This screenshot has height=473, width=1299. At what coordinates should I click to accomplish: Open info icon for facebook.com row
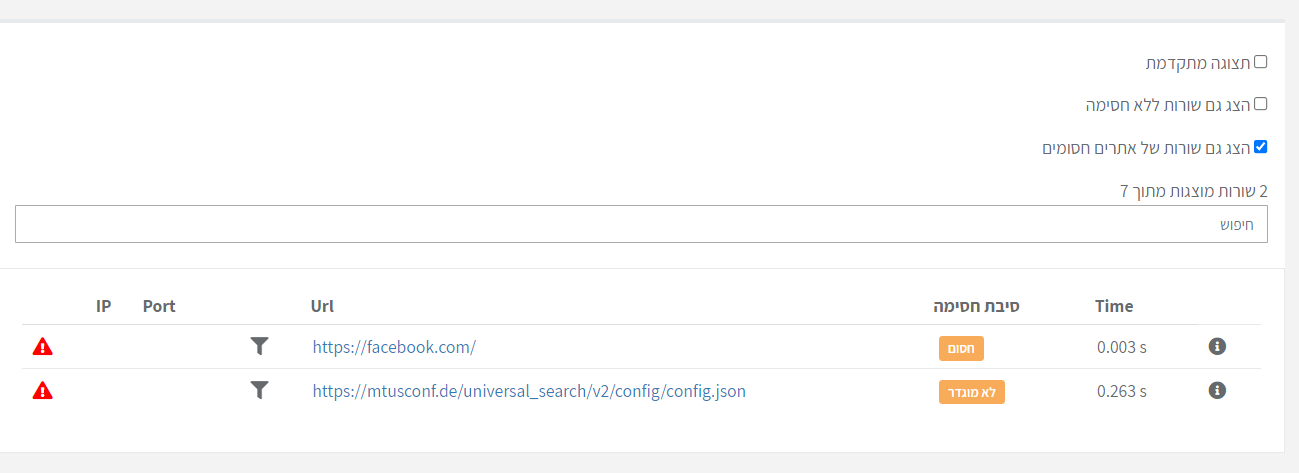point(1217,347)
